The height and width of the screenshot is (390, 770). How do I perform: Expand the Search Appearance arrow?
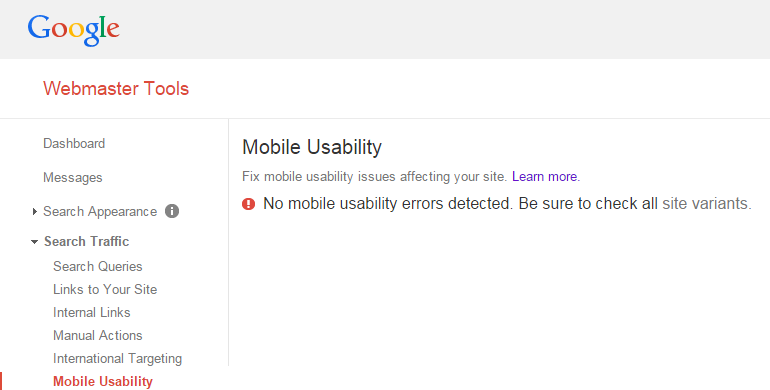click(34, 212)
